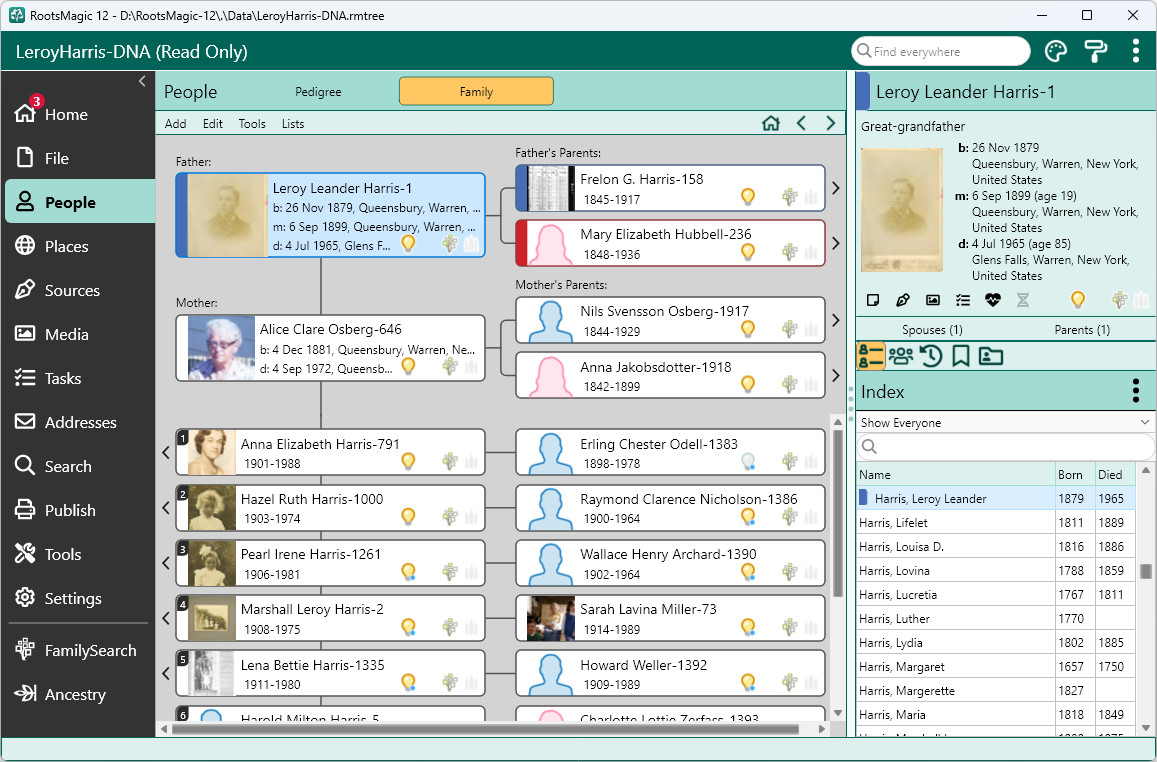
Task: Click the Find everywhere search box
Action: tap(941, 52)
